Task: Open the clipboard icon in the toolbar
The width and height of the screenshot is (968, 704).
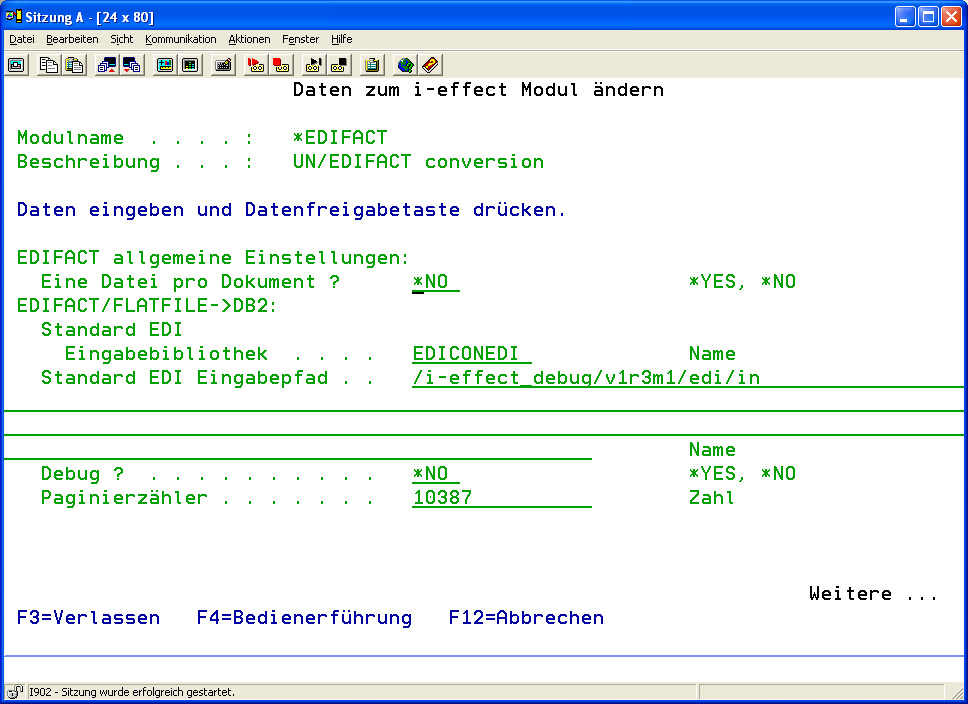Action: pos(372,65)
